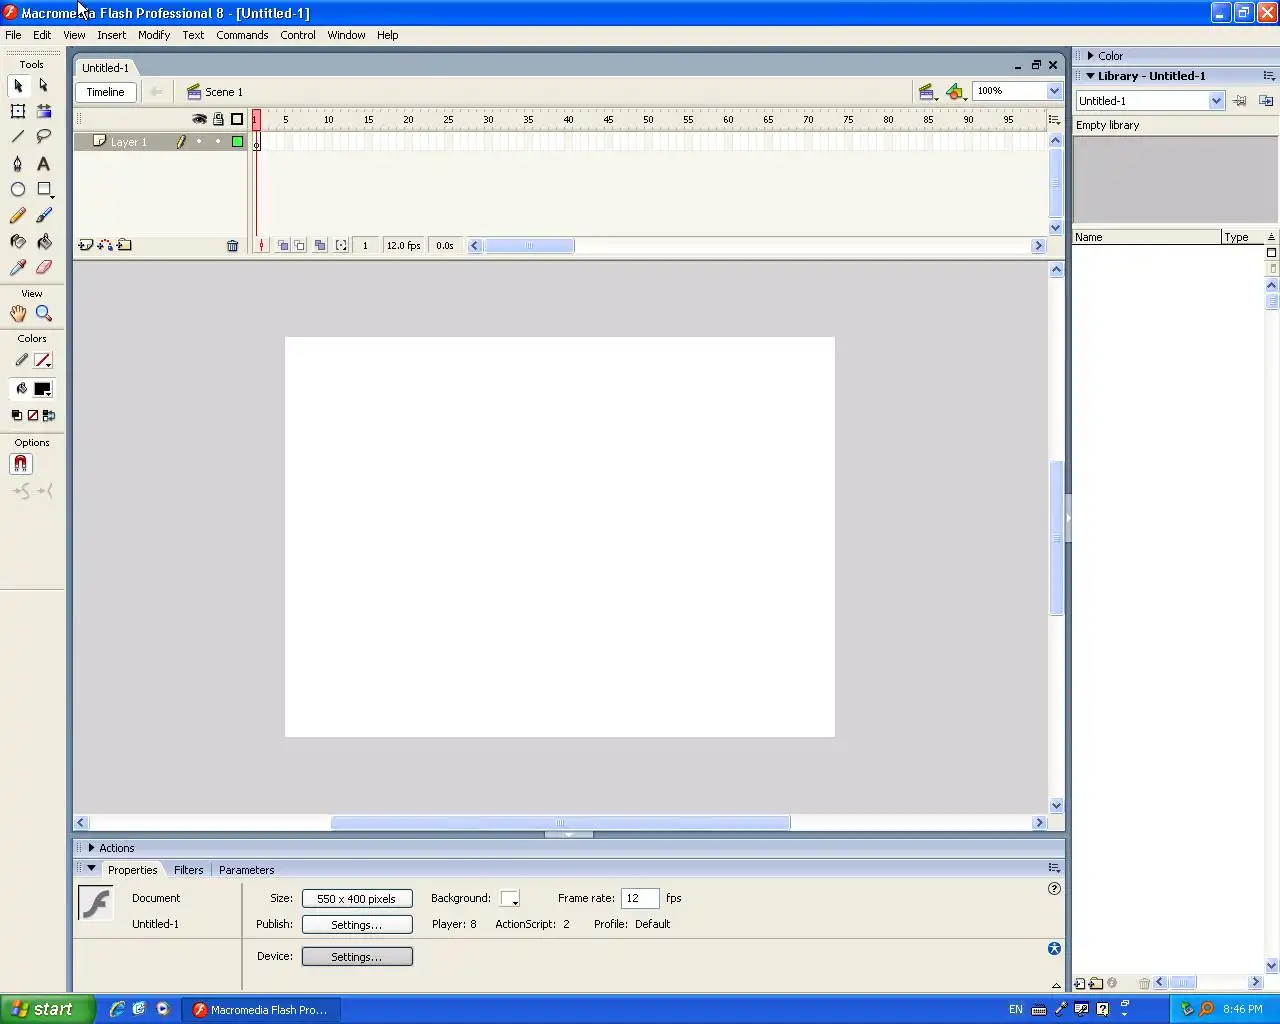Select the Eraser tool

coord(44,267)
